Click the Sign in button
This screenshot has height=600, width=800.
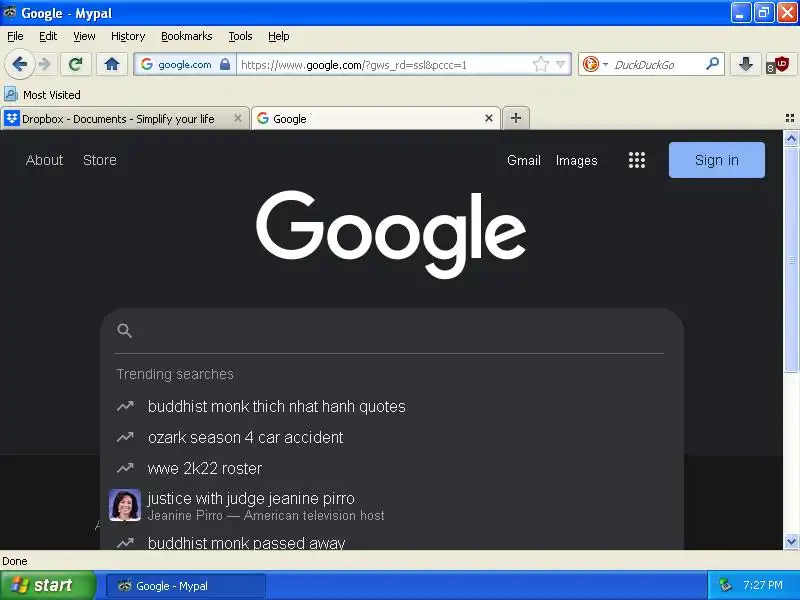[x=717, y=160]
